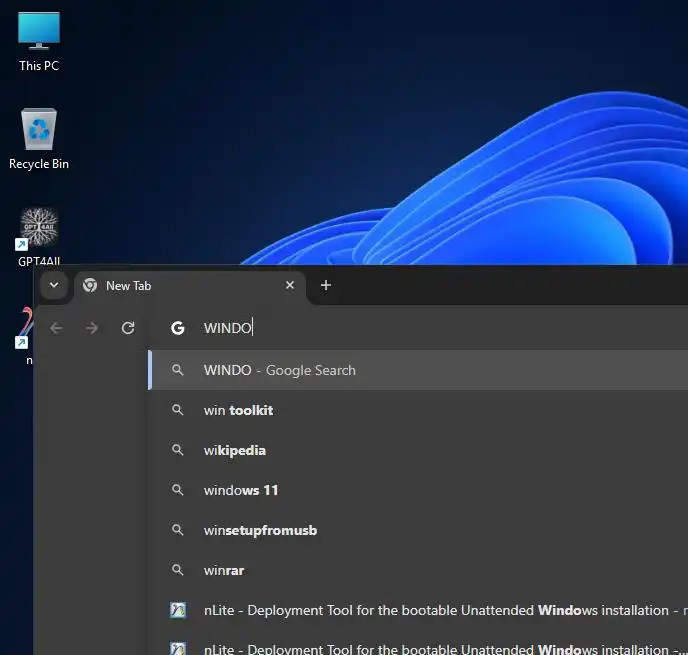The height and width of the screenshot is (655, 688).
Task: Click the Google G icon in address bar
Action: click(178, 328)
